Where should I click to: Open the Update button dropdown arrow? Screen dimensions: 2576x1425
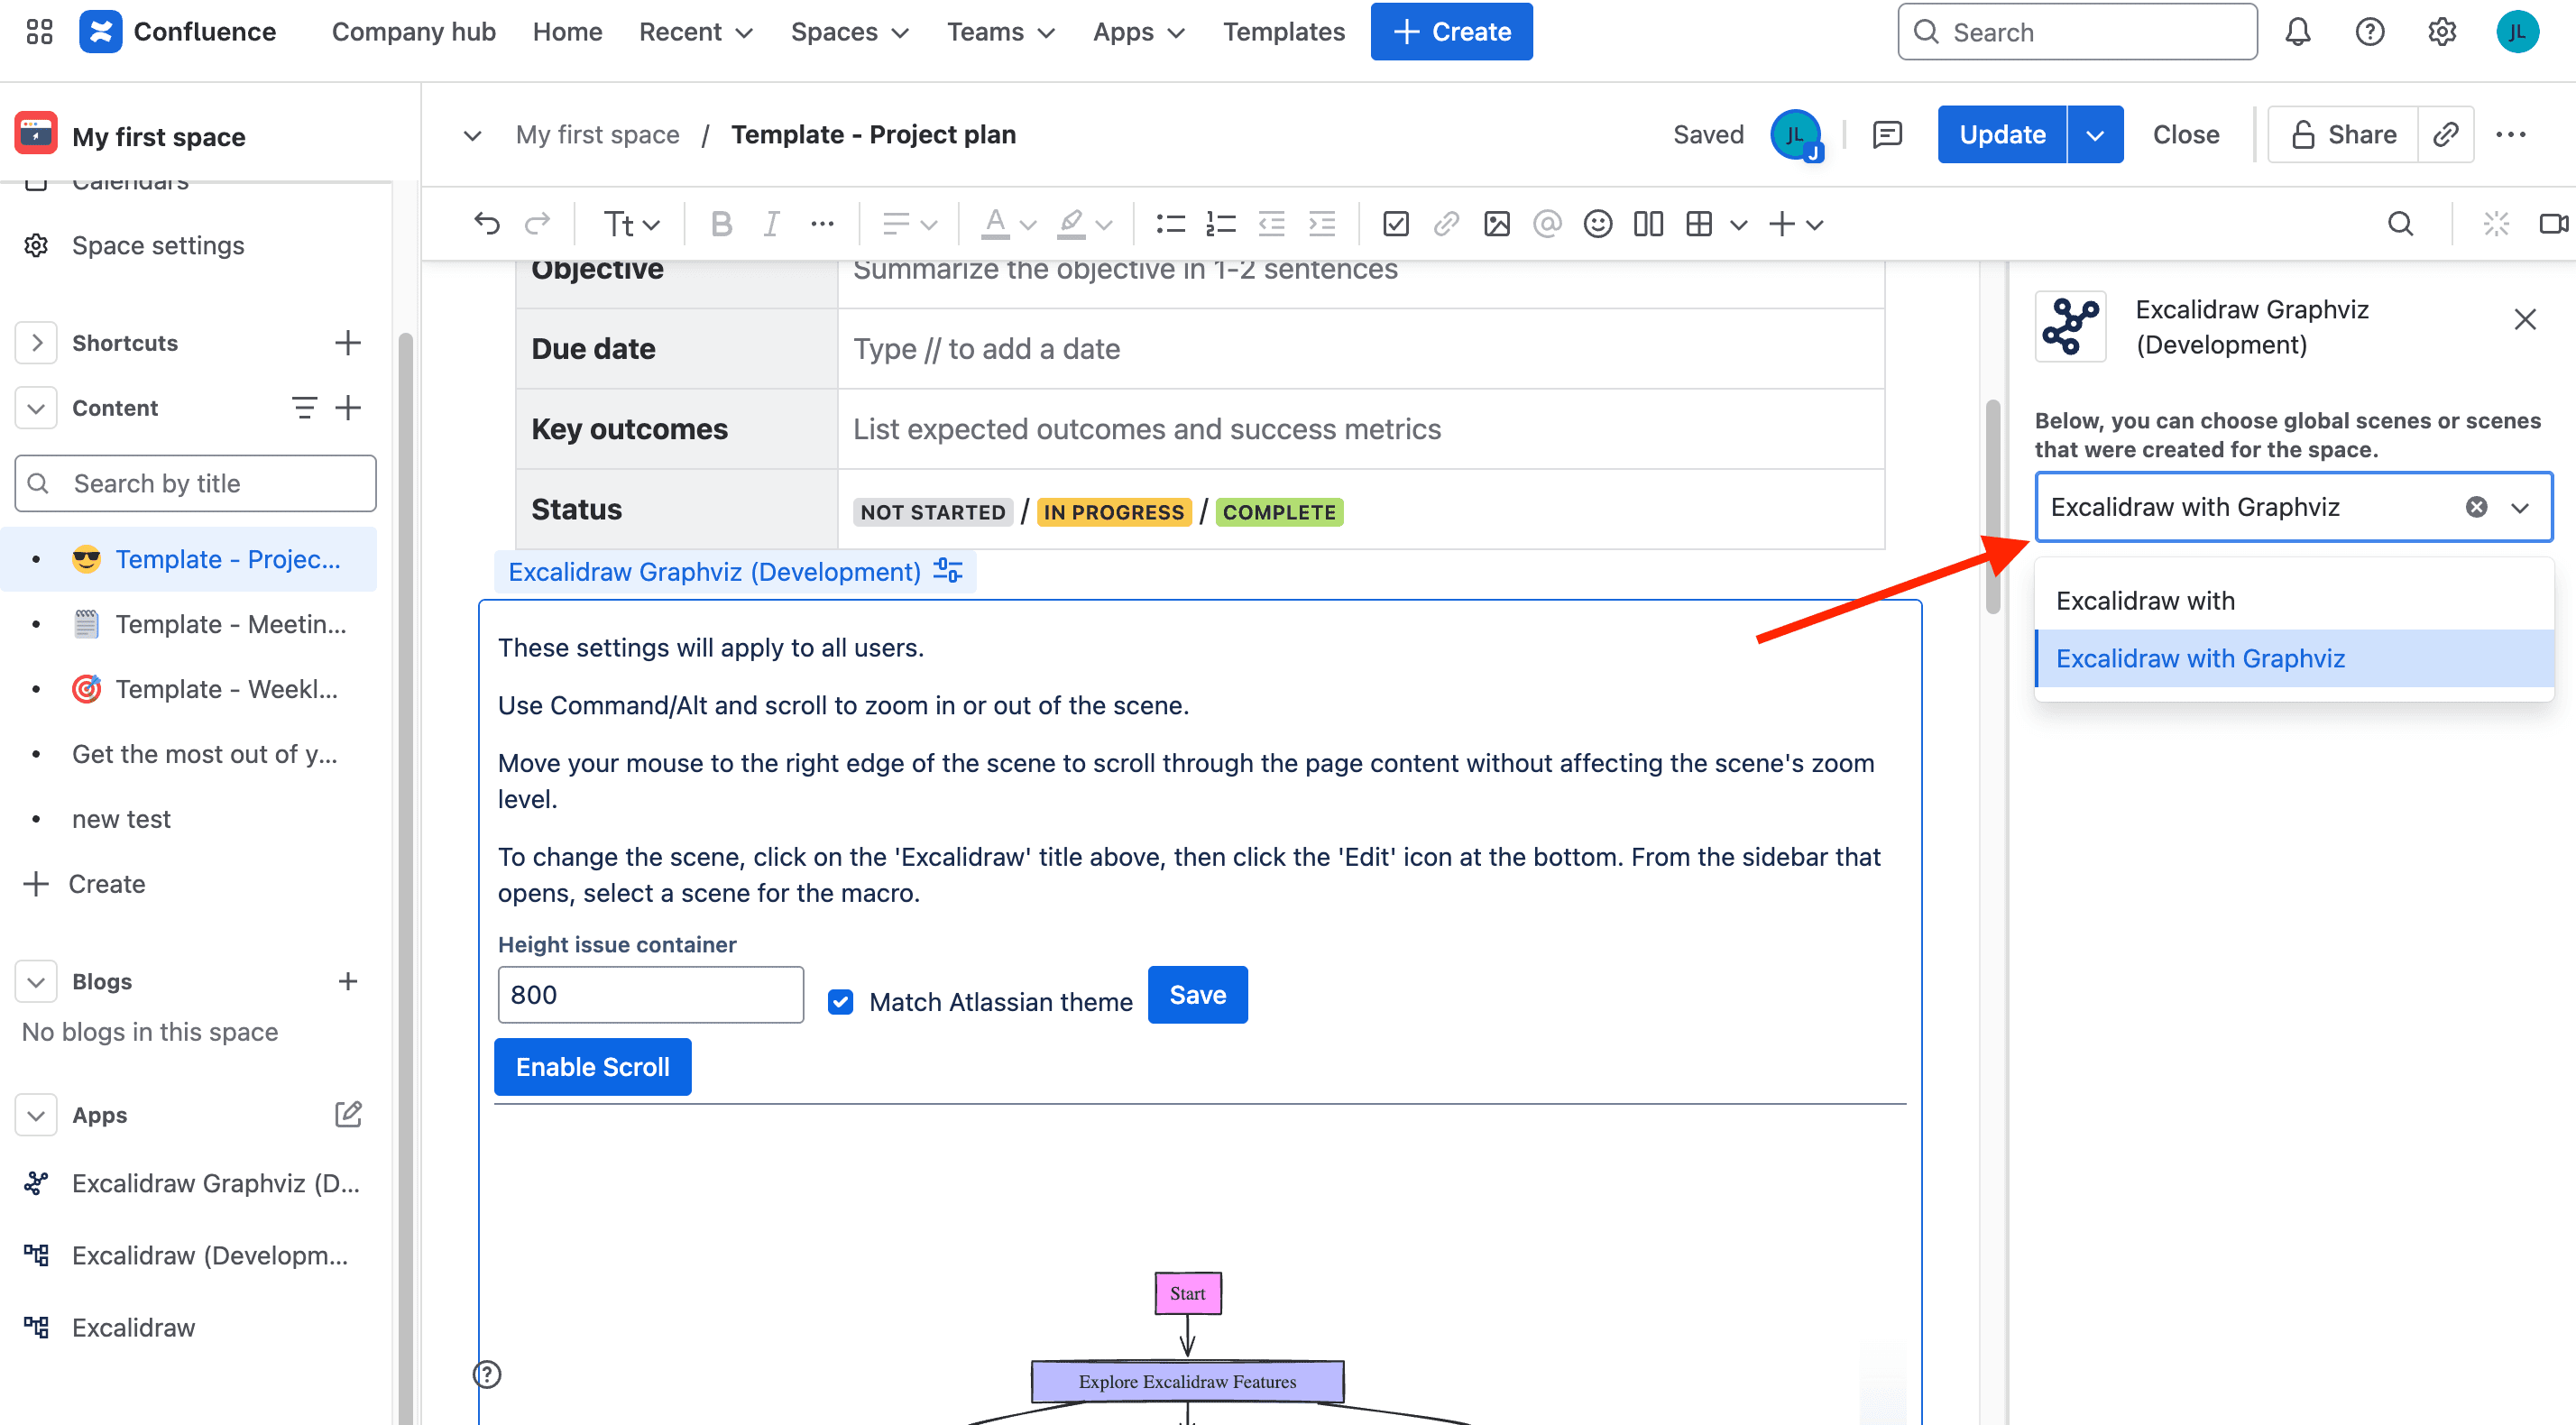point(2095,134)
